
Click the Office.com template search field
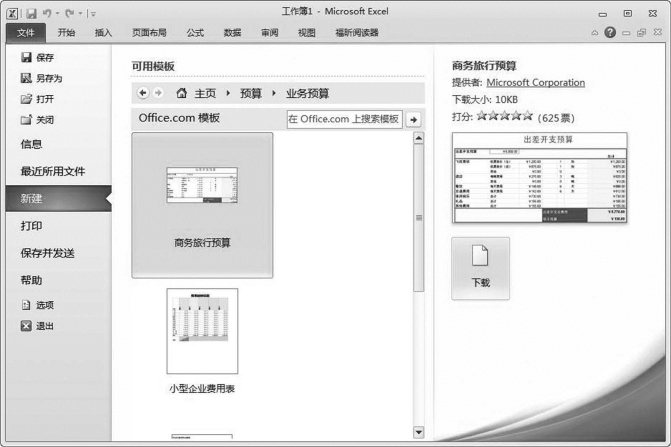(344, 119)
